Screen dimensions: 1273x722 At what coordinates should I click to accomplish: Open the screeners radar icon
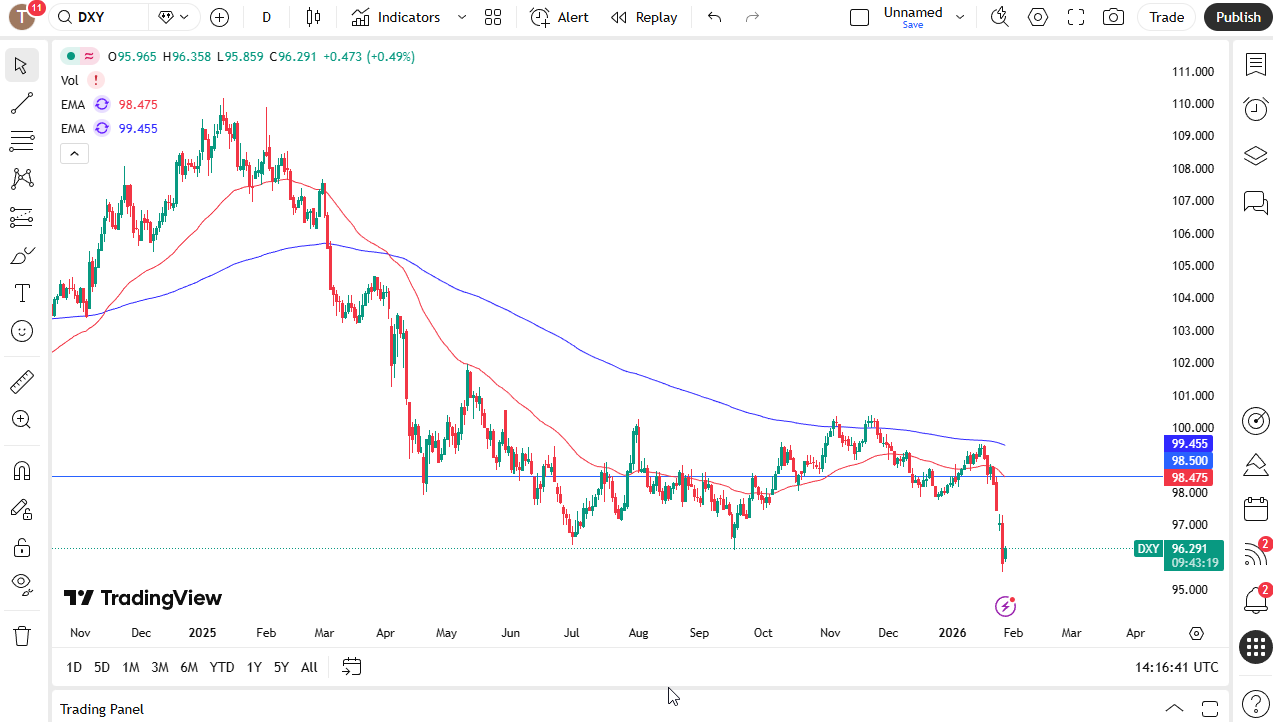[x=1255, y=421]
